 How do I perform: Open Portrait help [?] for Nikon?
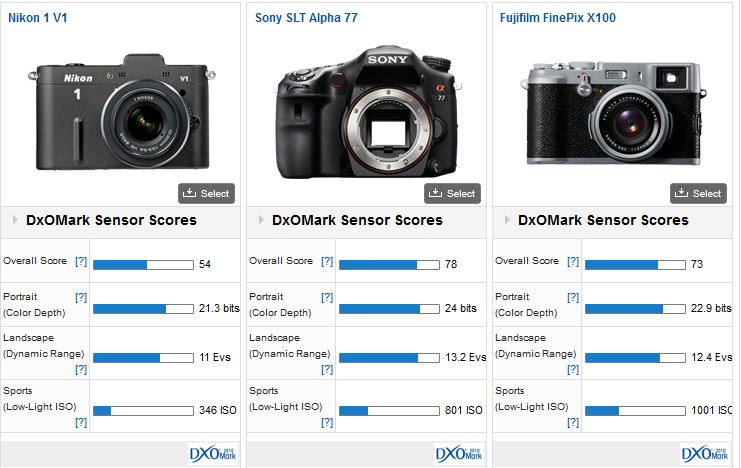[81, 297]
